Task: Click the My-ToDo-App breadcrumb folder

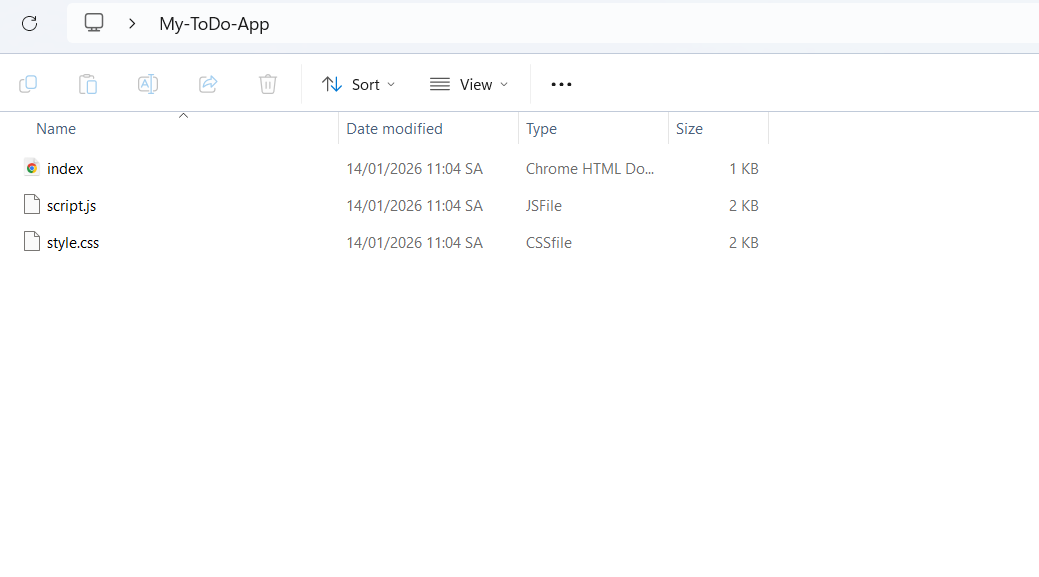Action: pyautogui.click(x=214, y=24)
